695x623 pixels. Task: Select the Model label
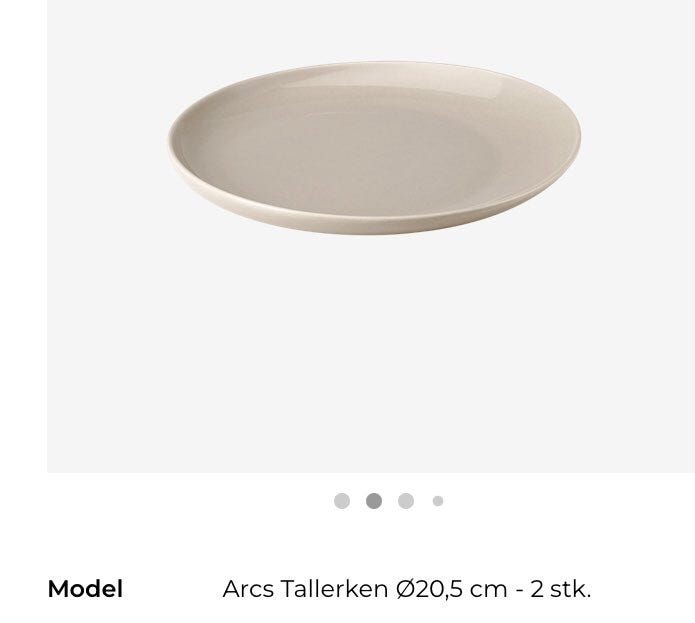click(85, 589)
